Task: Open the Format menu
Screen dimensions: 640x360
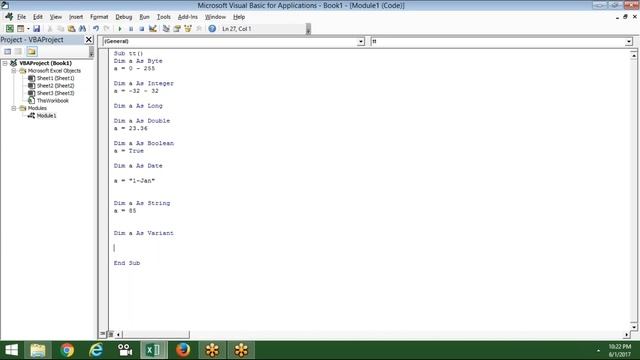Action: pyautogui.click(x=99, y=17)
